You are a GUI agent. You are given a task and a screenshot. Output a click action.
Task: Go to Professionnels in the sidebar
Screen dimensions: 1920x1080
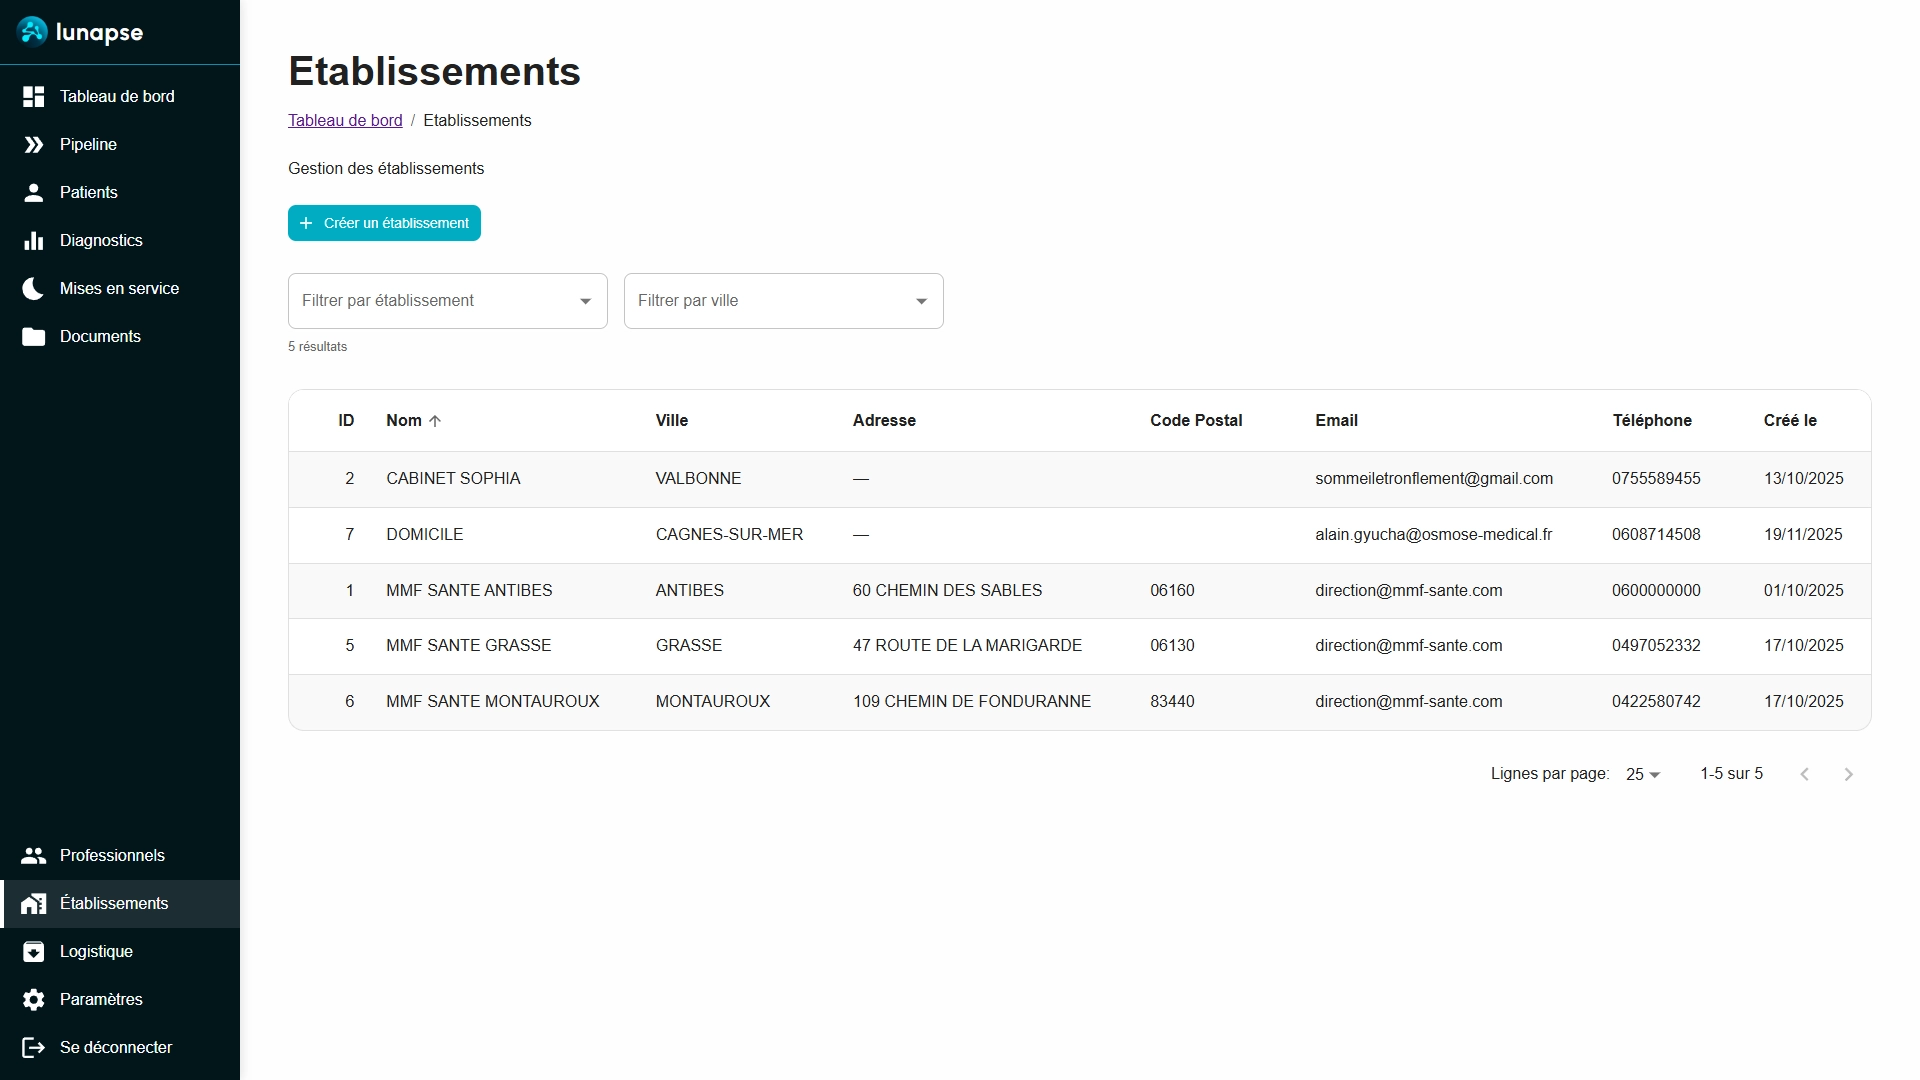[x=112, y=856]
